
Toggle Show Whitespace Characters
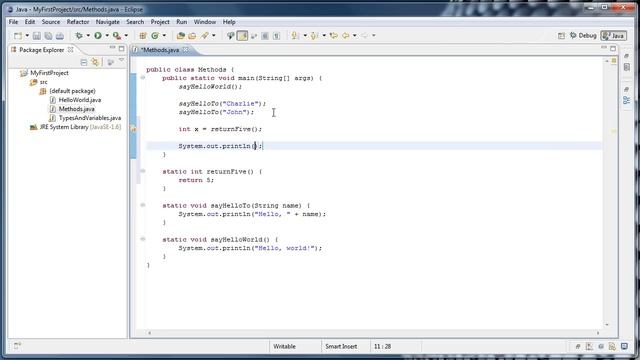pyautogui.click(x=276, y=36)
